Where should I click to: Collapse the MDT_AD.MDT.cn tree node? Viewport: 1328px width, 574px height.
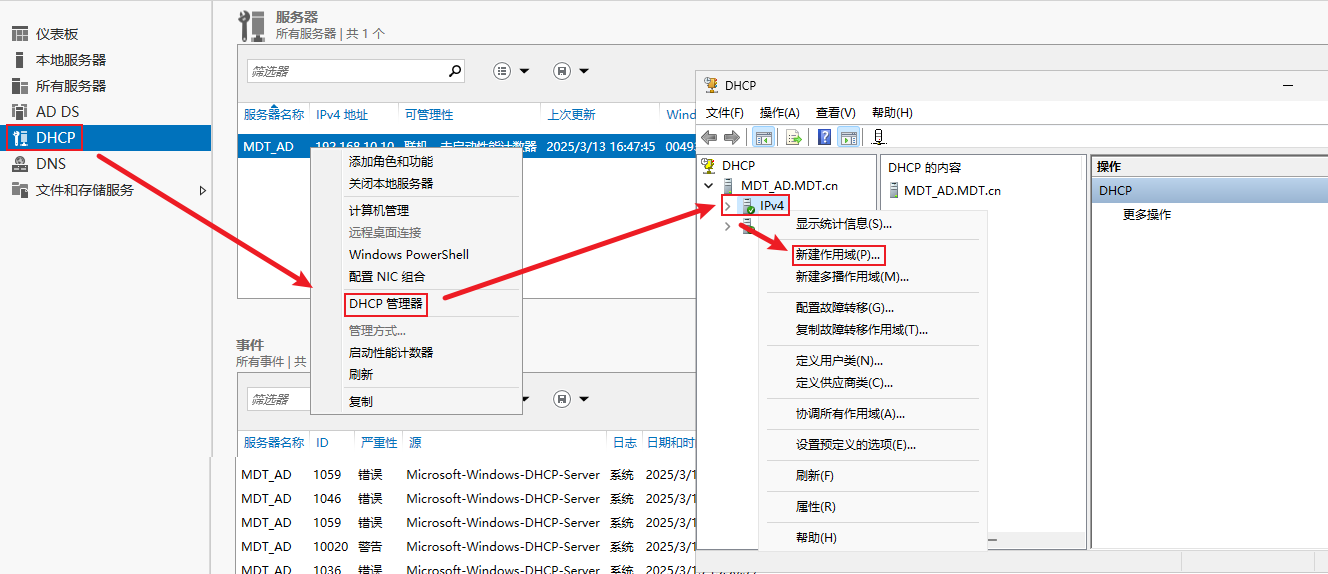coord(709,185)
